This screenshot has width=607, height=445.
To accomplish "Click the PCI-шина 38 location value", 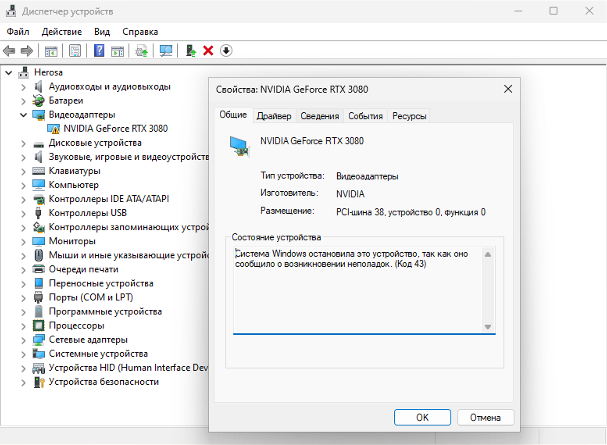I will [411, 212].
